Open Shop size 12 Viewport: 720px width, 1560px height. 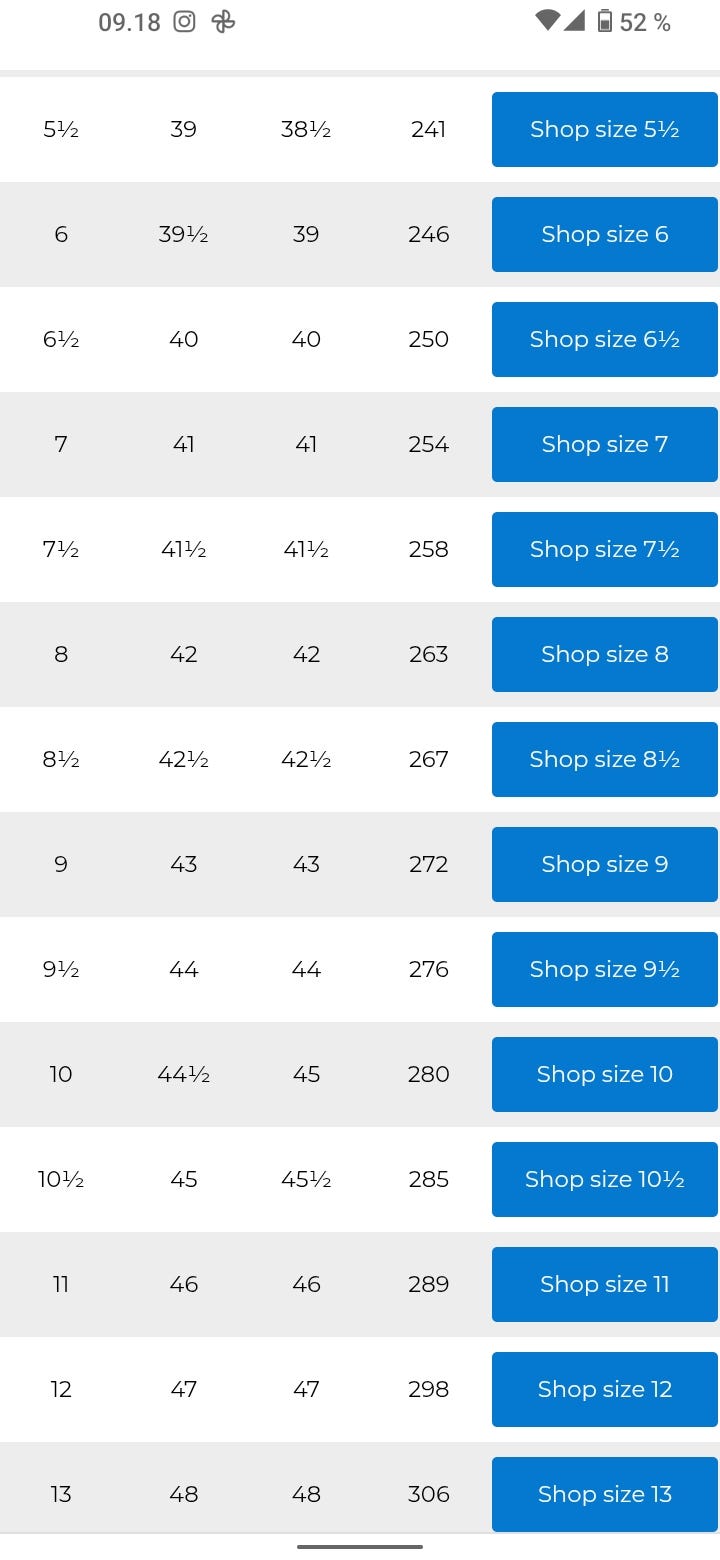(604, 1389)
